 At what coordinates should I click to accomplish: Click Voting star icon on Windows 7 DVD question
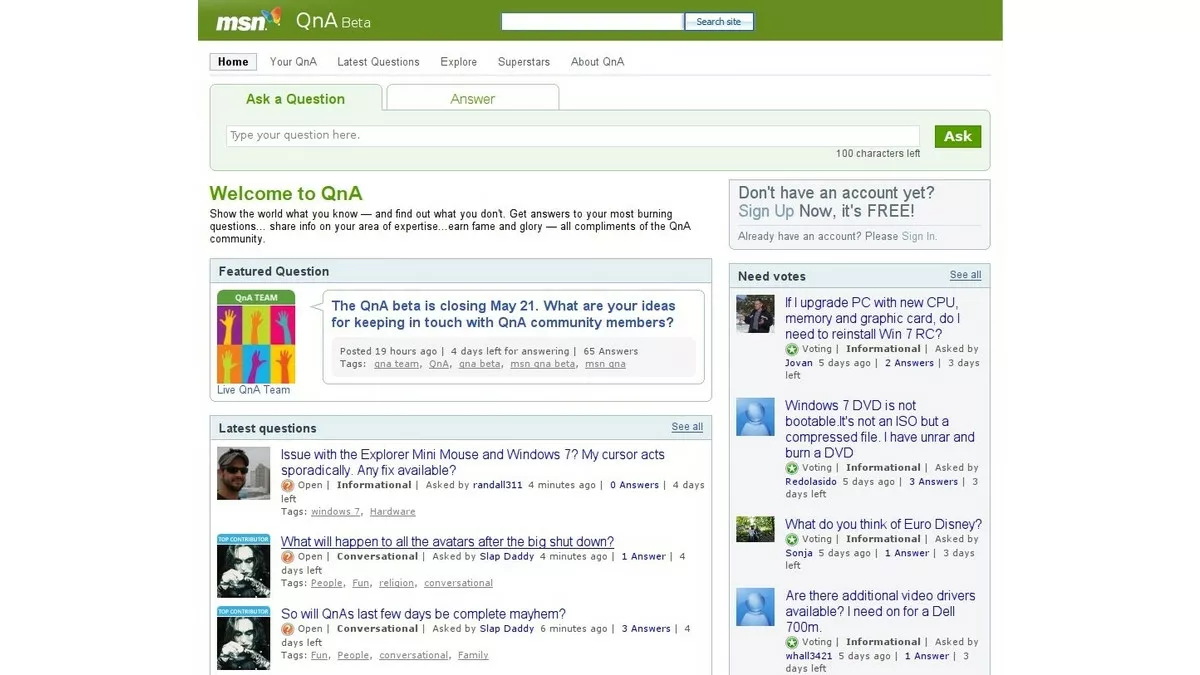pyautogui.click(x=792, y=468)
